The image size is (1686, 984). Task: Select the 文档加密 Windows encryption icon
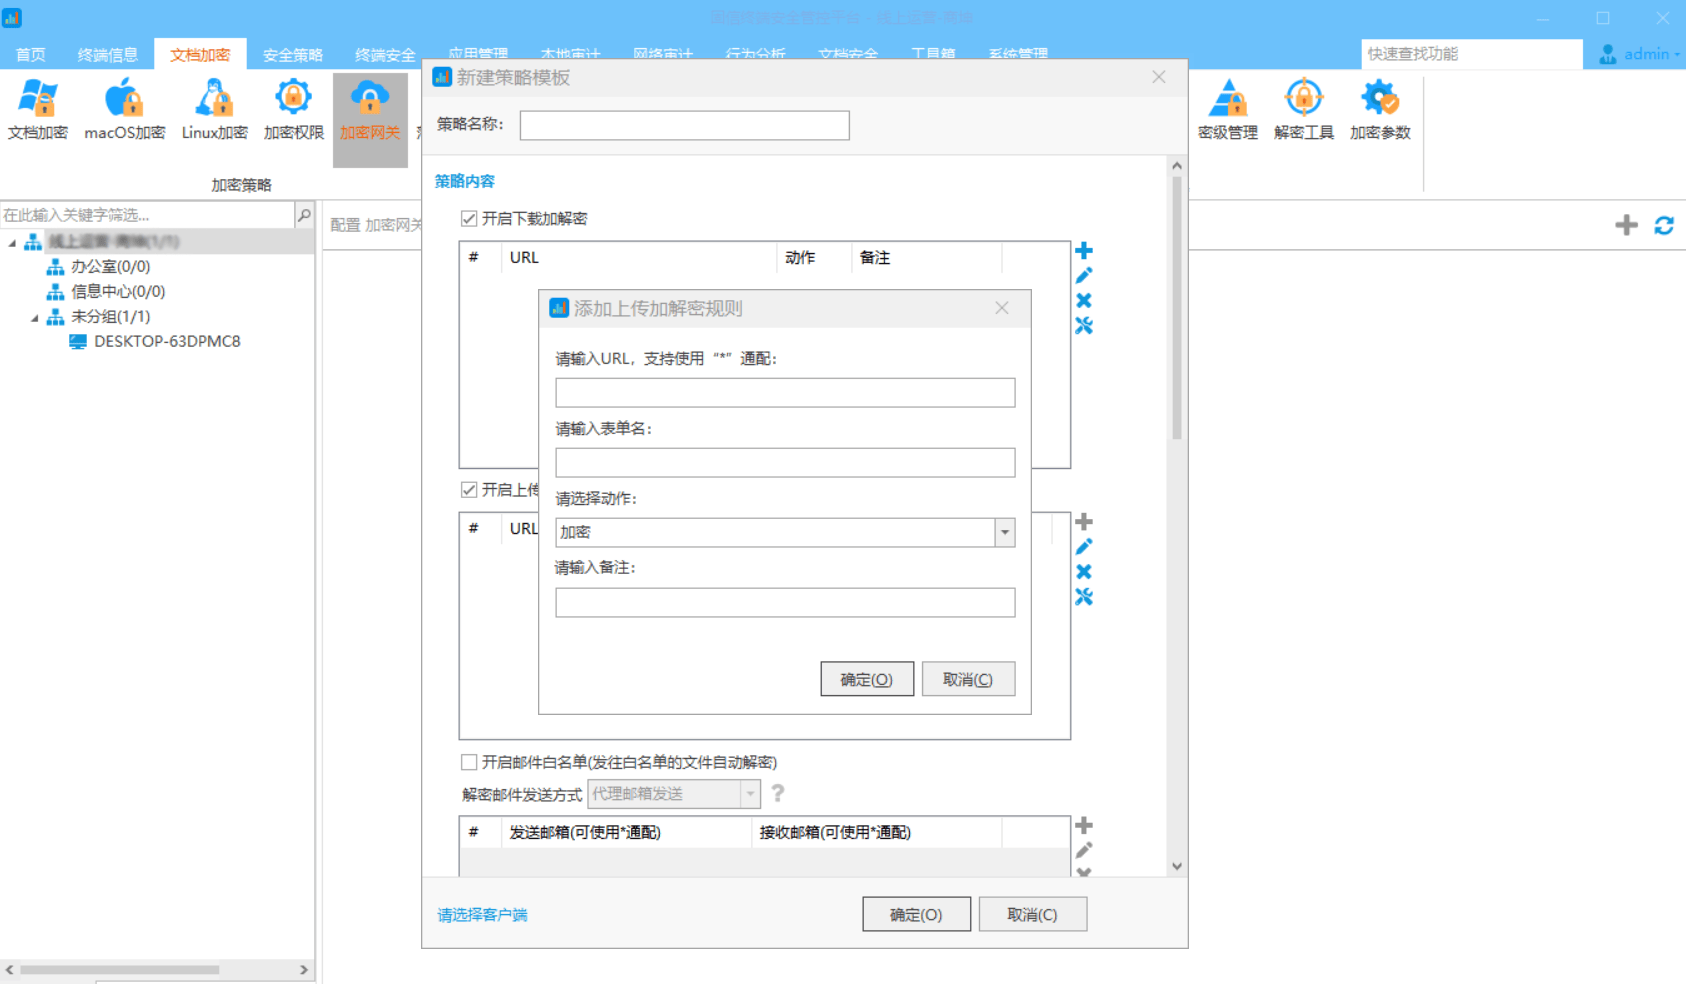(x=37, y=110)
